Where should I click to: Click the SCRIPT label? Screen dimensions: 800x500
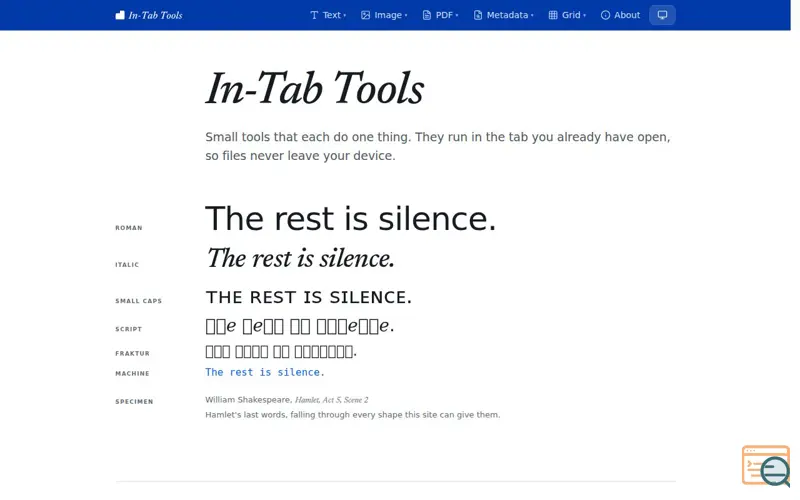[129, 329]
